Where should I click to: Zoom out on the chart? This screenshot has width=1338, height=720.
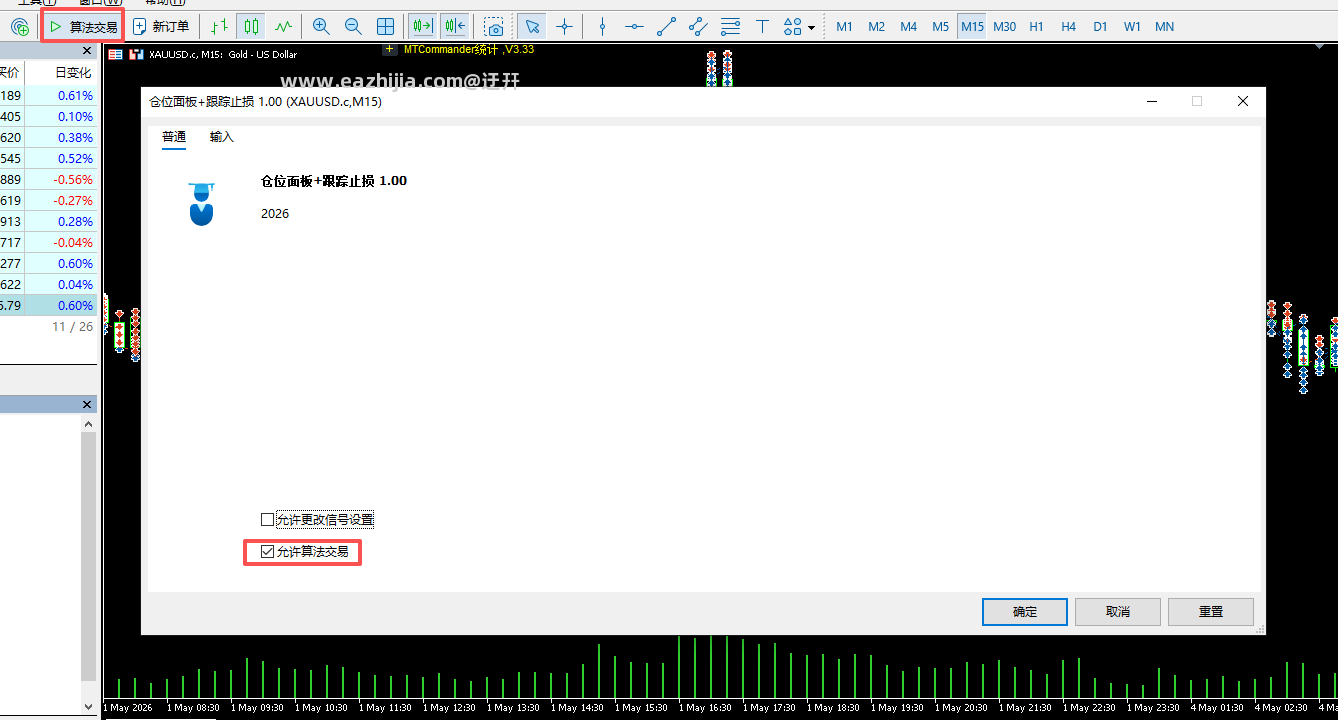pyautogui.click(x=353, y=27)
